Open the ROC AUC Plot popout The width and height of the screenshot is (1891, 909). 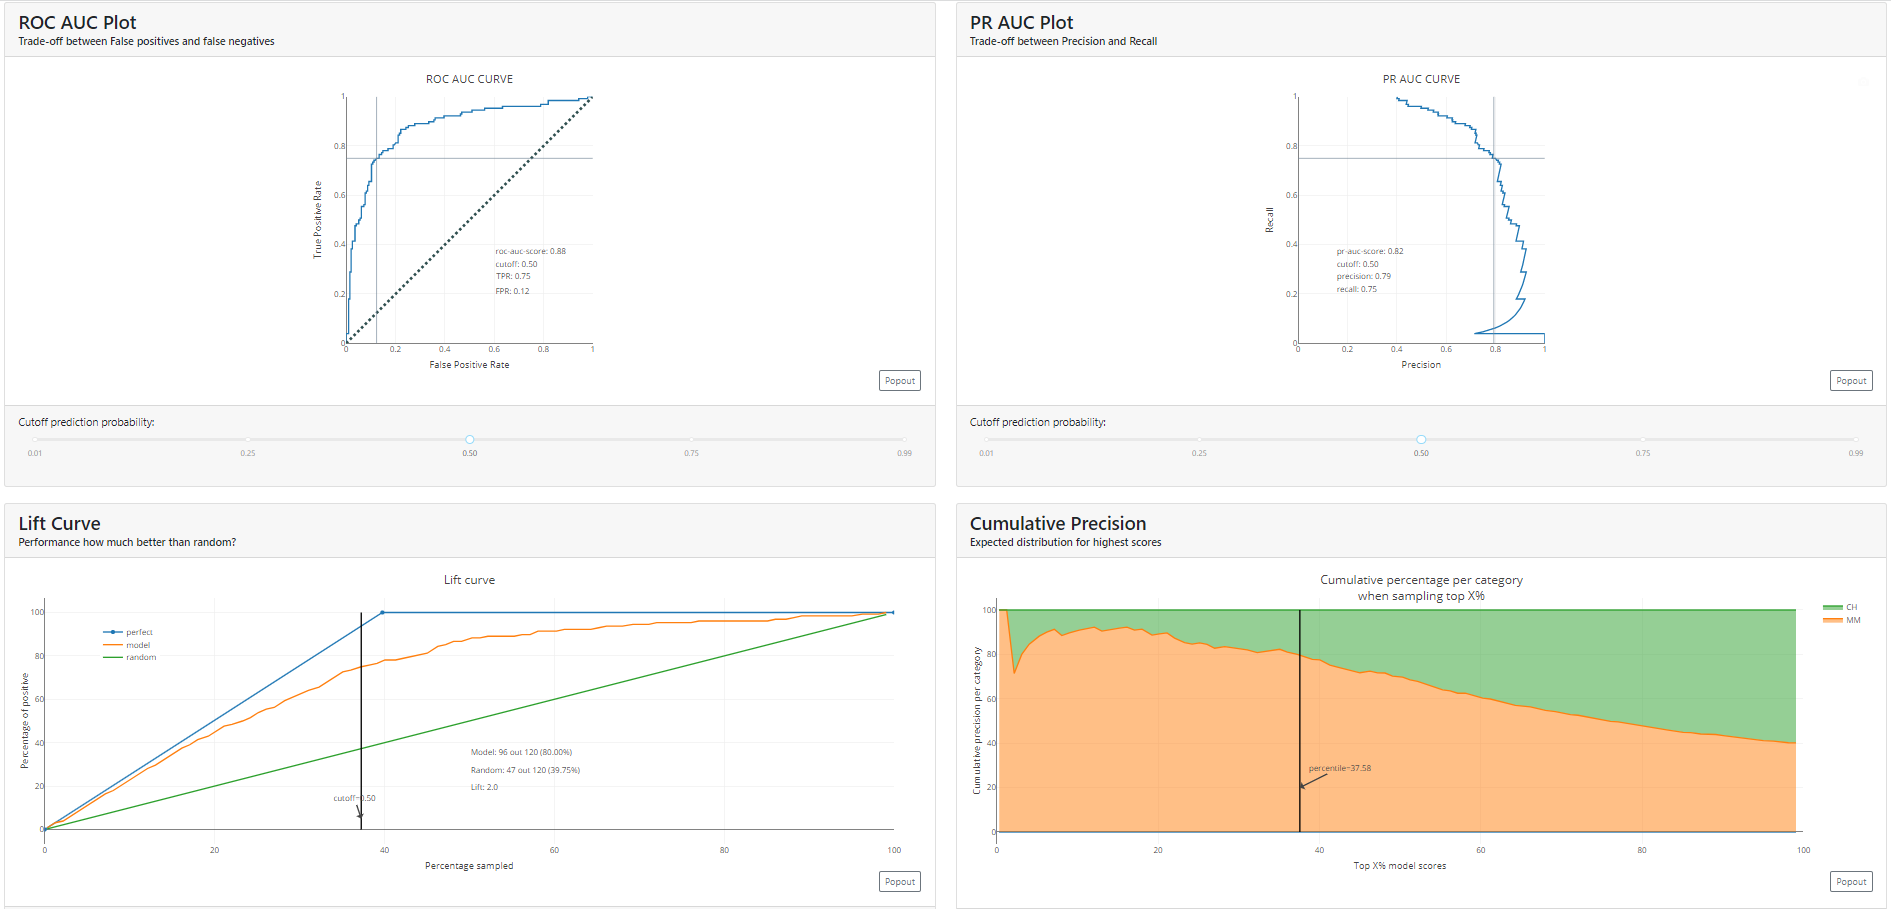(900, 381)
